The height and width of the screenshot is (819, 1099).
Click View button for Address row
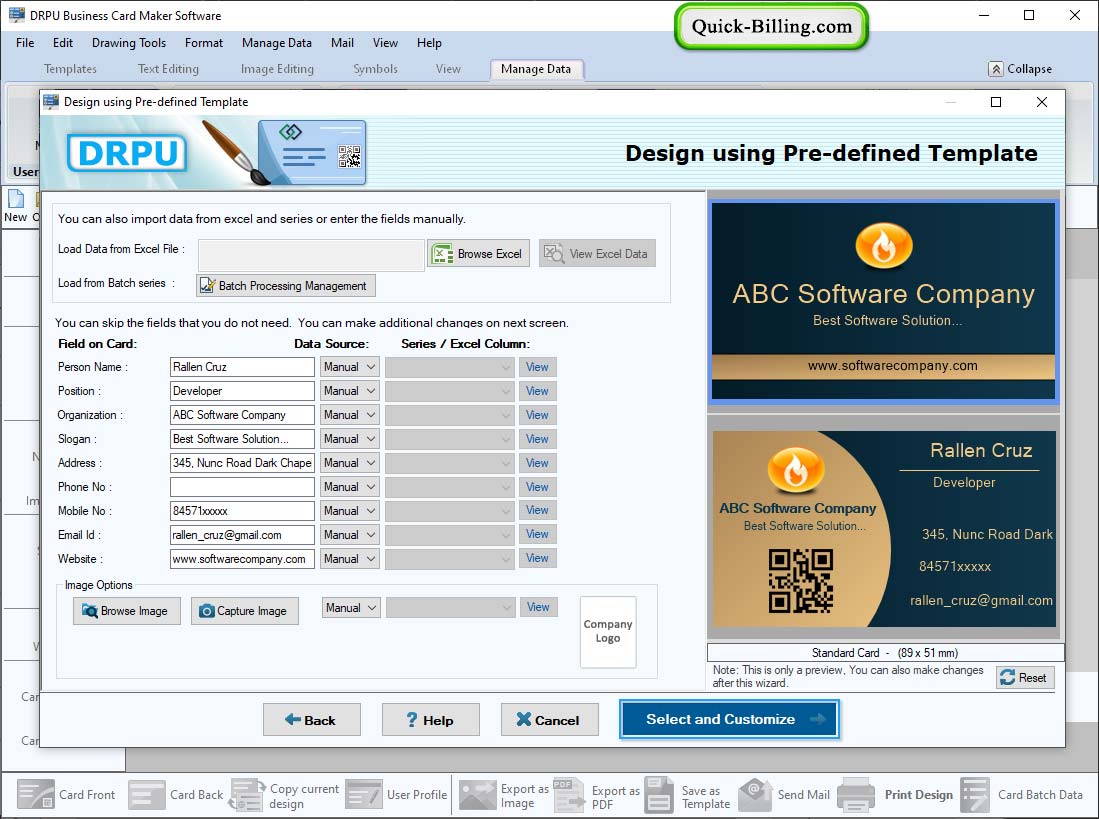tap(538, 463)
